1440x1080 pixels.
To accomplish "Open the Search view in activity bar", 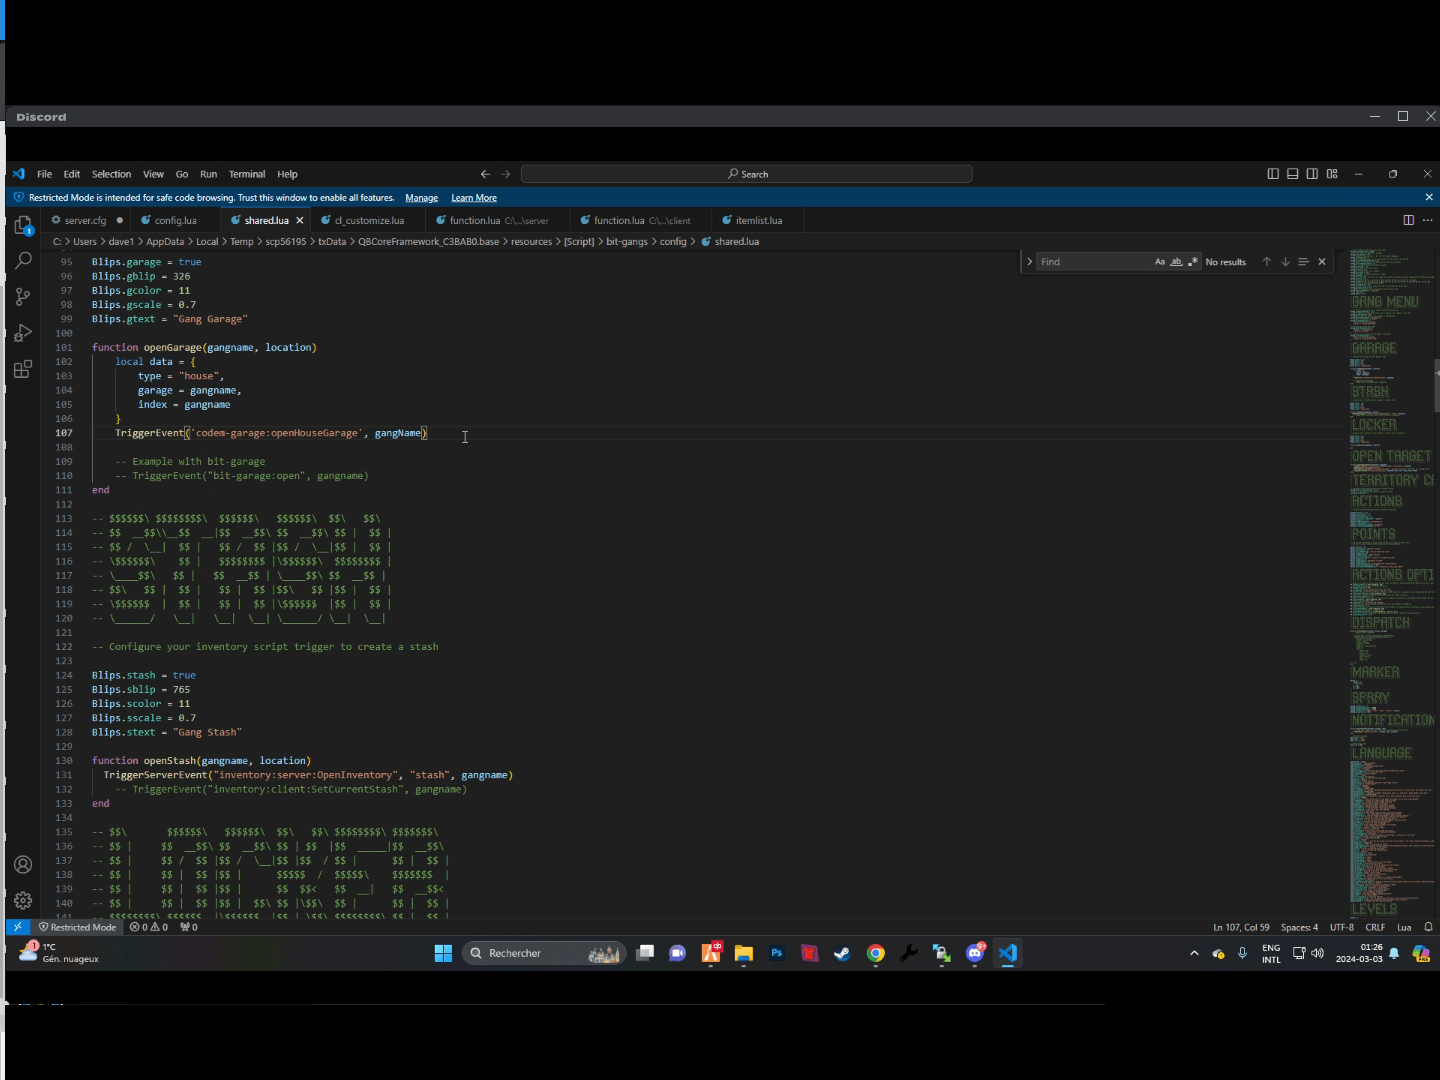I will [x=23, y=261].
